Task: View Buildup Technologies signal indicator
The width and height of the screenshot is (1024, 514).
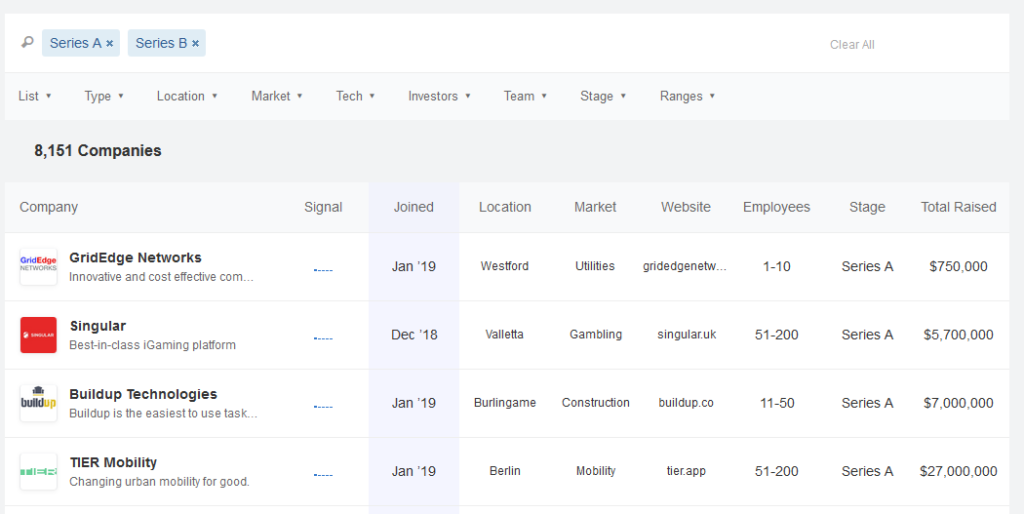Action: 323,407
